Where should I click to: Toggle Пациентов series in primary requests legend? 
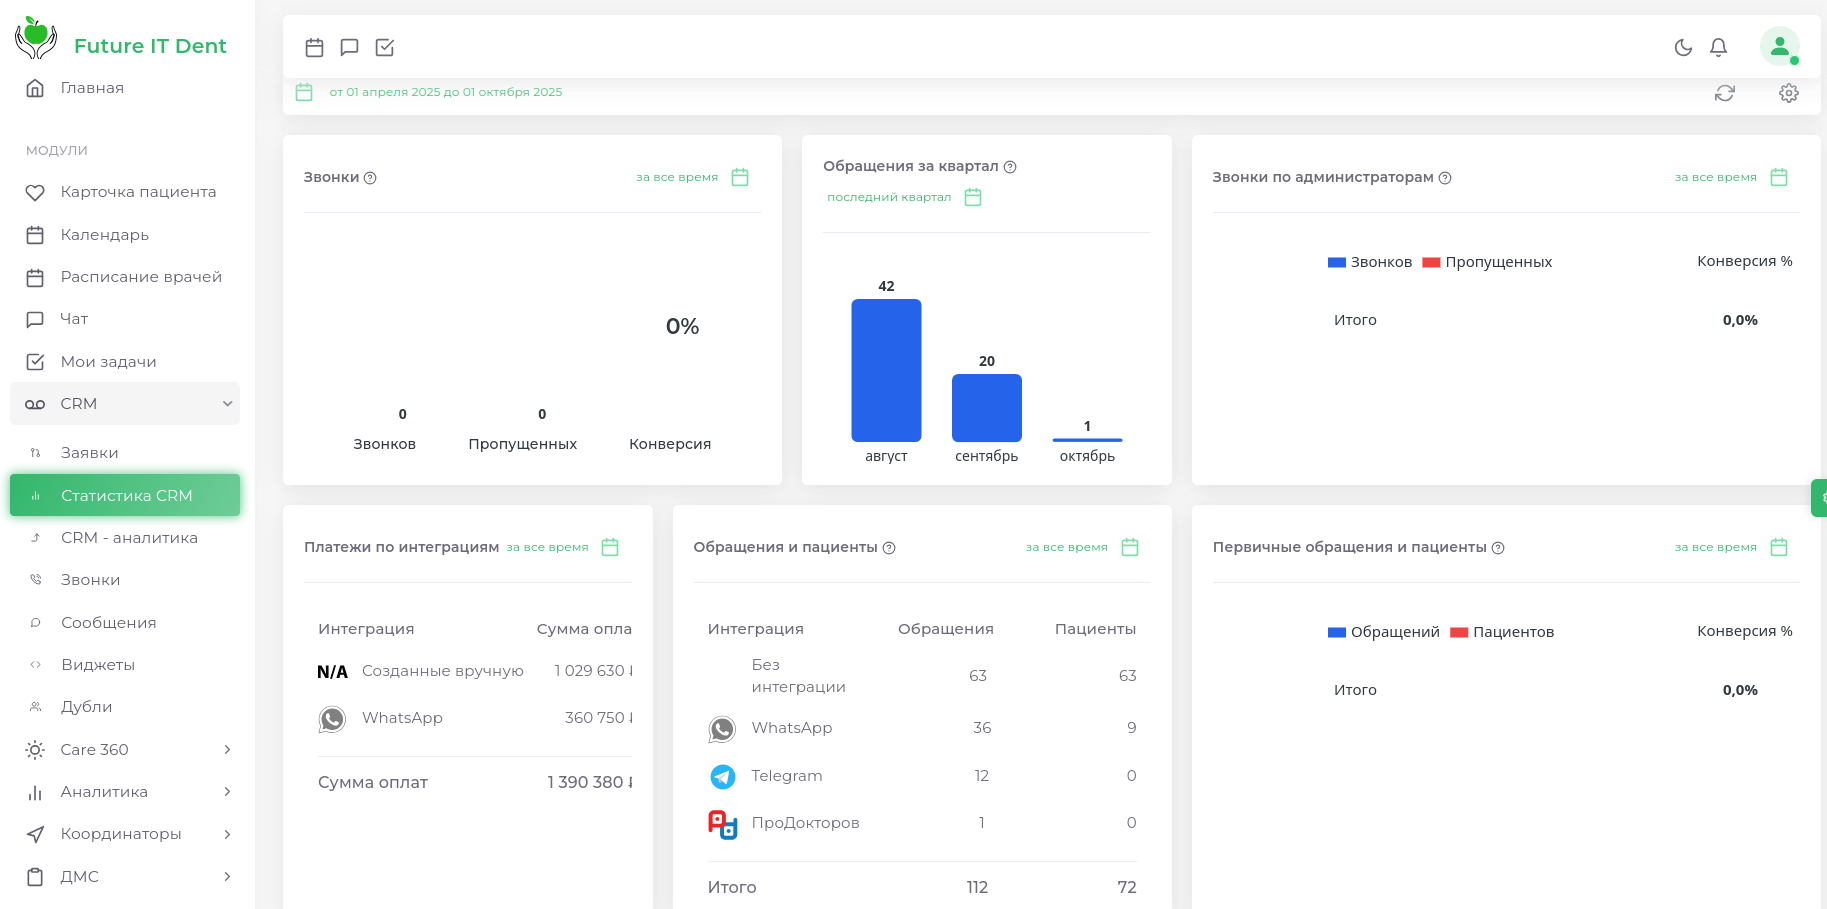pos(1501,632)
